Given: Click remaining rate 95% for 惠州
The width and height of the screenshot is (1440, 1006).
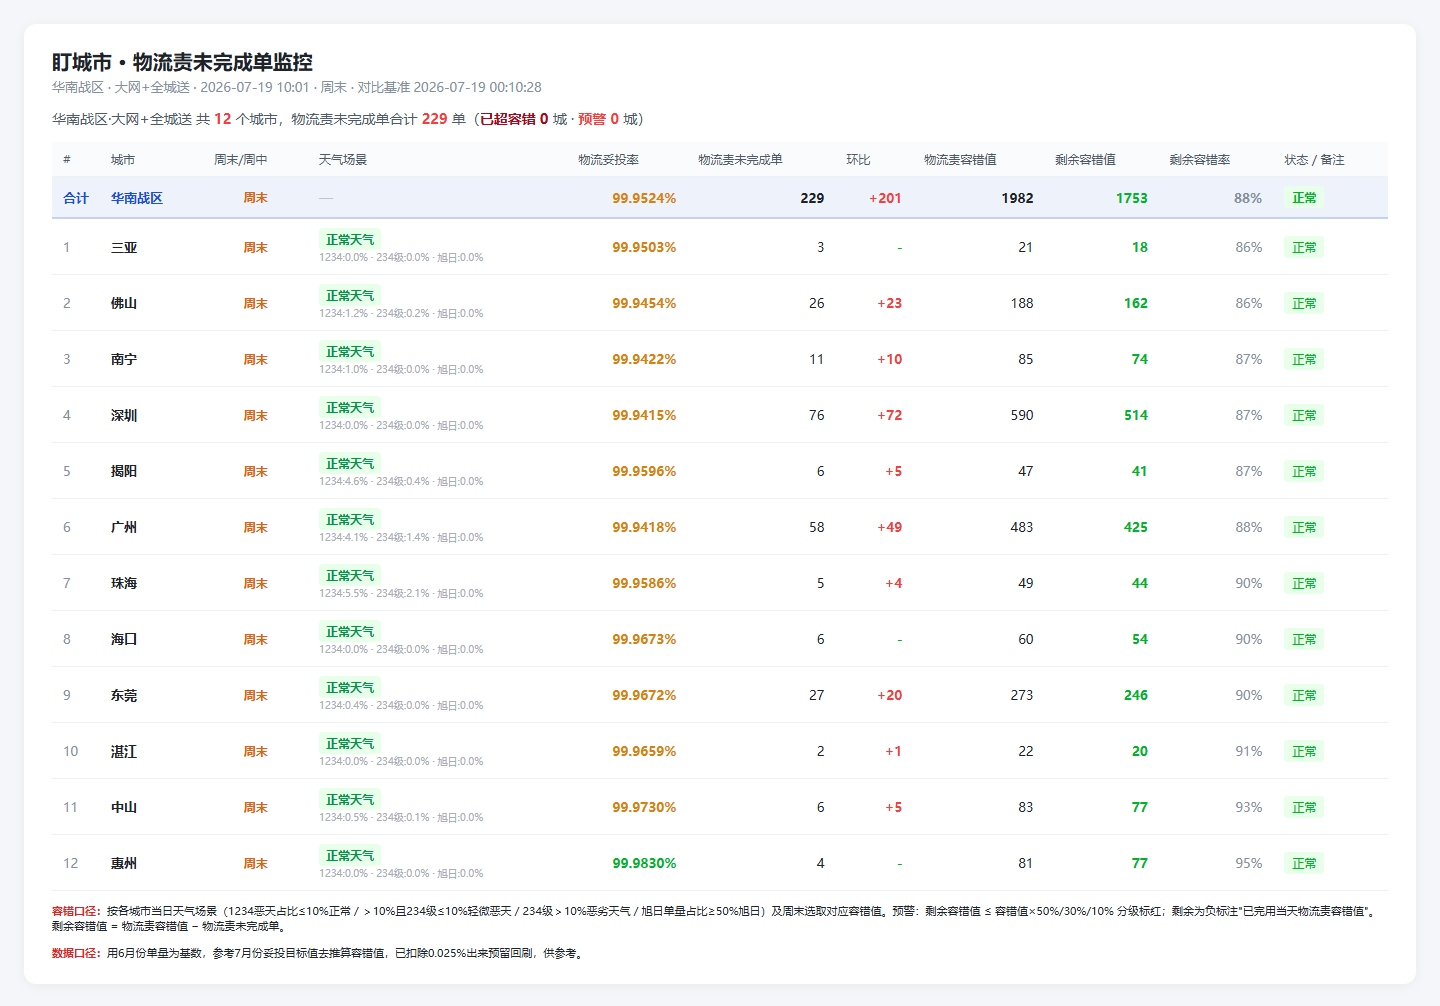Looking at the screenshot, I should 1249,863.
